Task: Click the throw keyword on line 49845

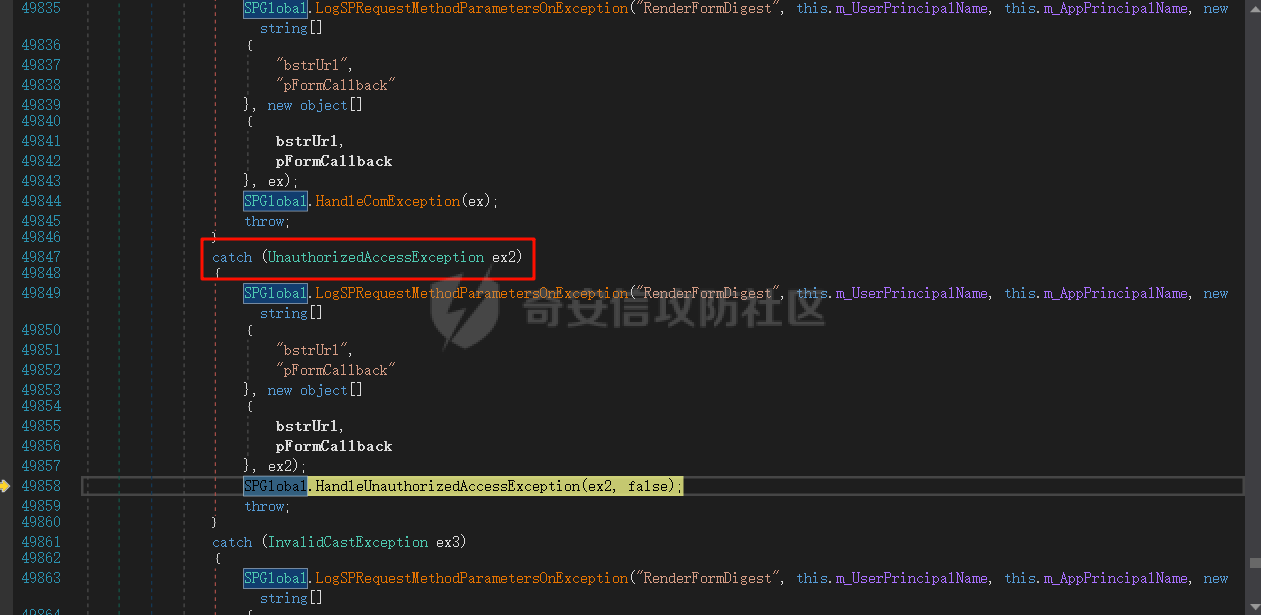Action: [265, 221]
